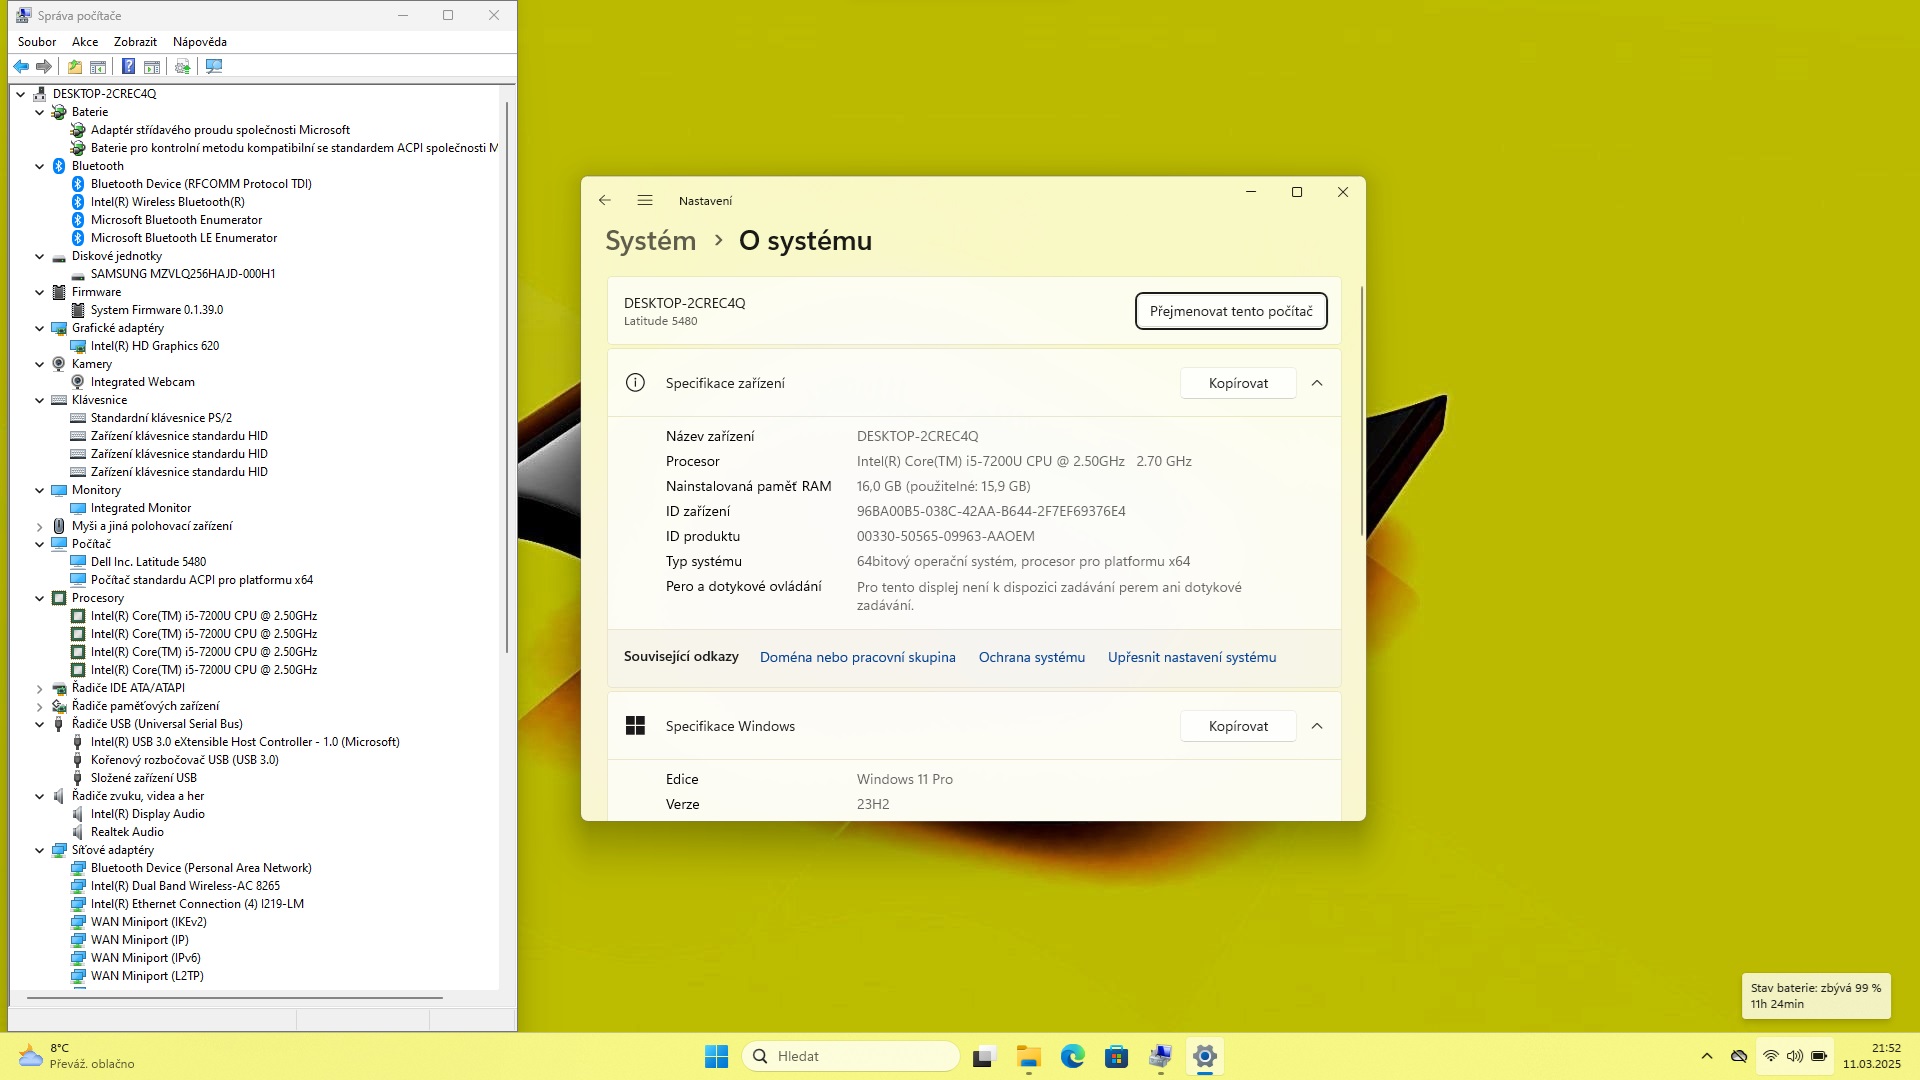
Task: Collapse the Procesory tree node
Action: click(40, 598)
